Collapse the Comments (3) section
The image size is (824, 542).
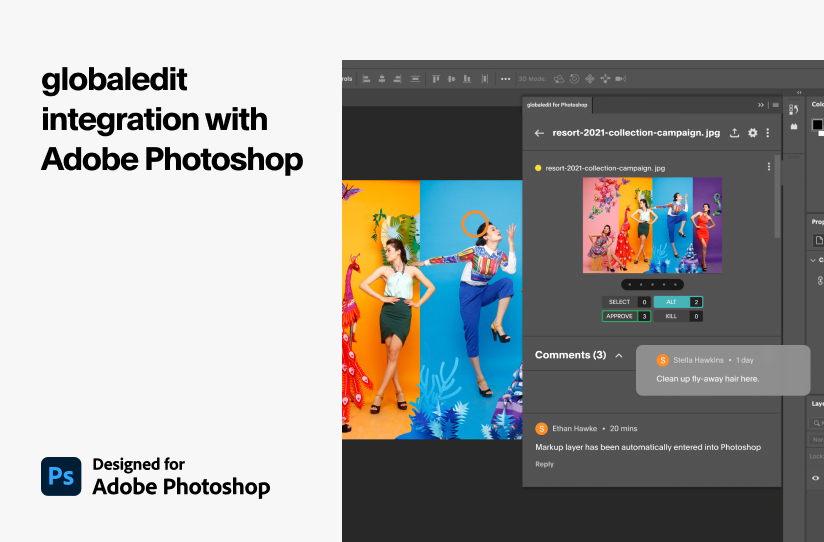pos(619,355)
